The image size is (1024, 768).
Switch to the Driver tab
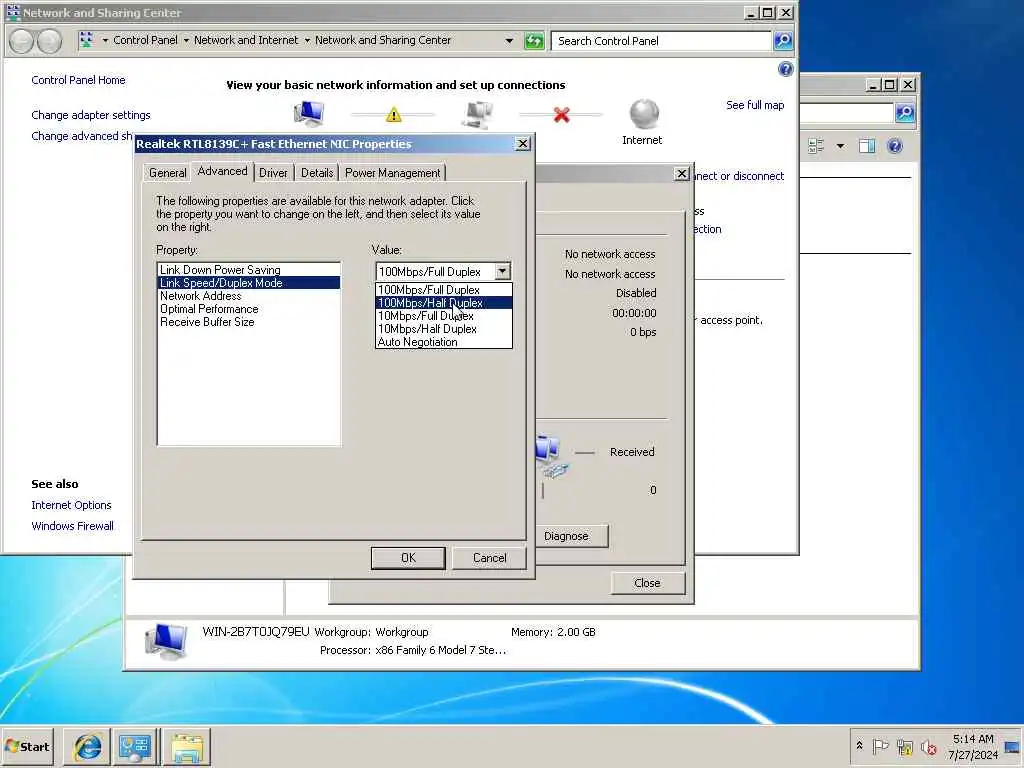[x=273, y=173]
